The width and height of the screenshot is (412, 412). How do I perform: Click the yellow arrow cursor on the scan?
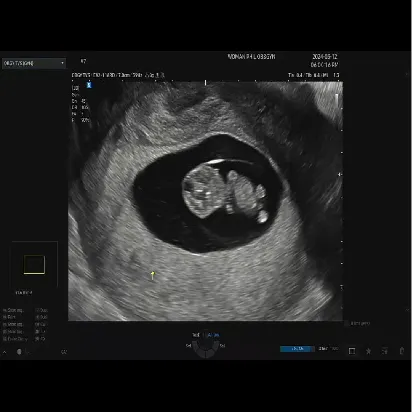click(x=153, y=275)
